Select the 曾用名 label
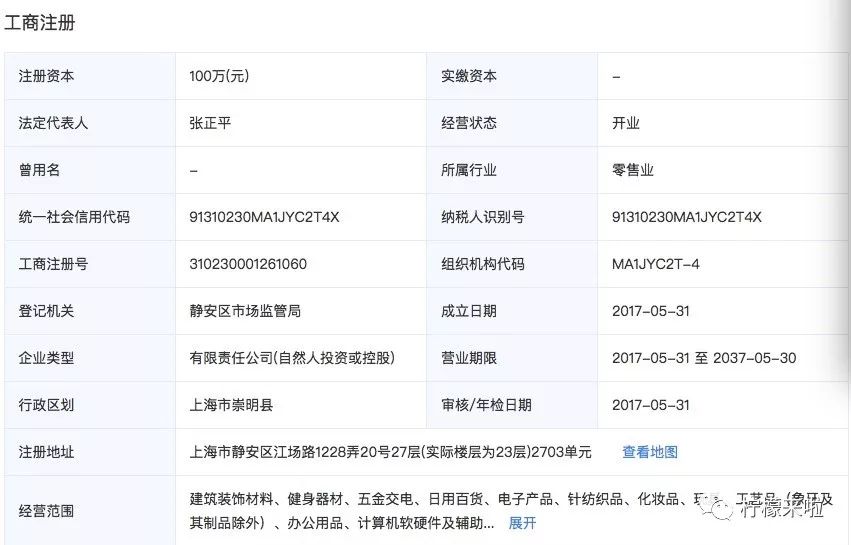Viewport: 851px width, 545px height. coord(39,170)
